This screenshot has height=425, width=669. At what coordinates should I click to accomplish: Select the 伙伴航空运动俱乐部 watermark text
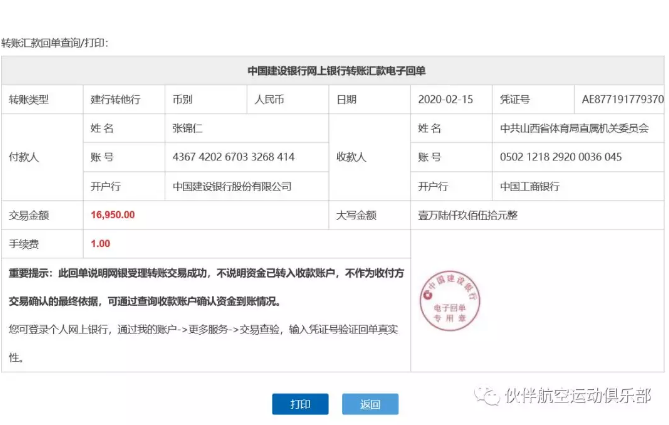click(578, 395)
